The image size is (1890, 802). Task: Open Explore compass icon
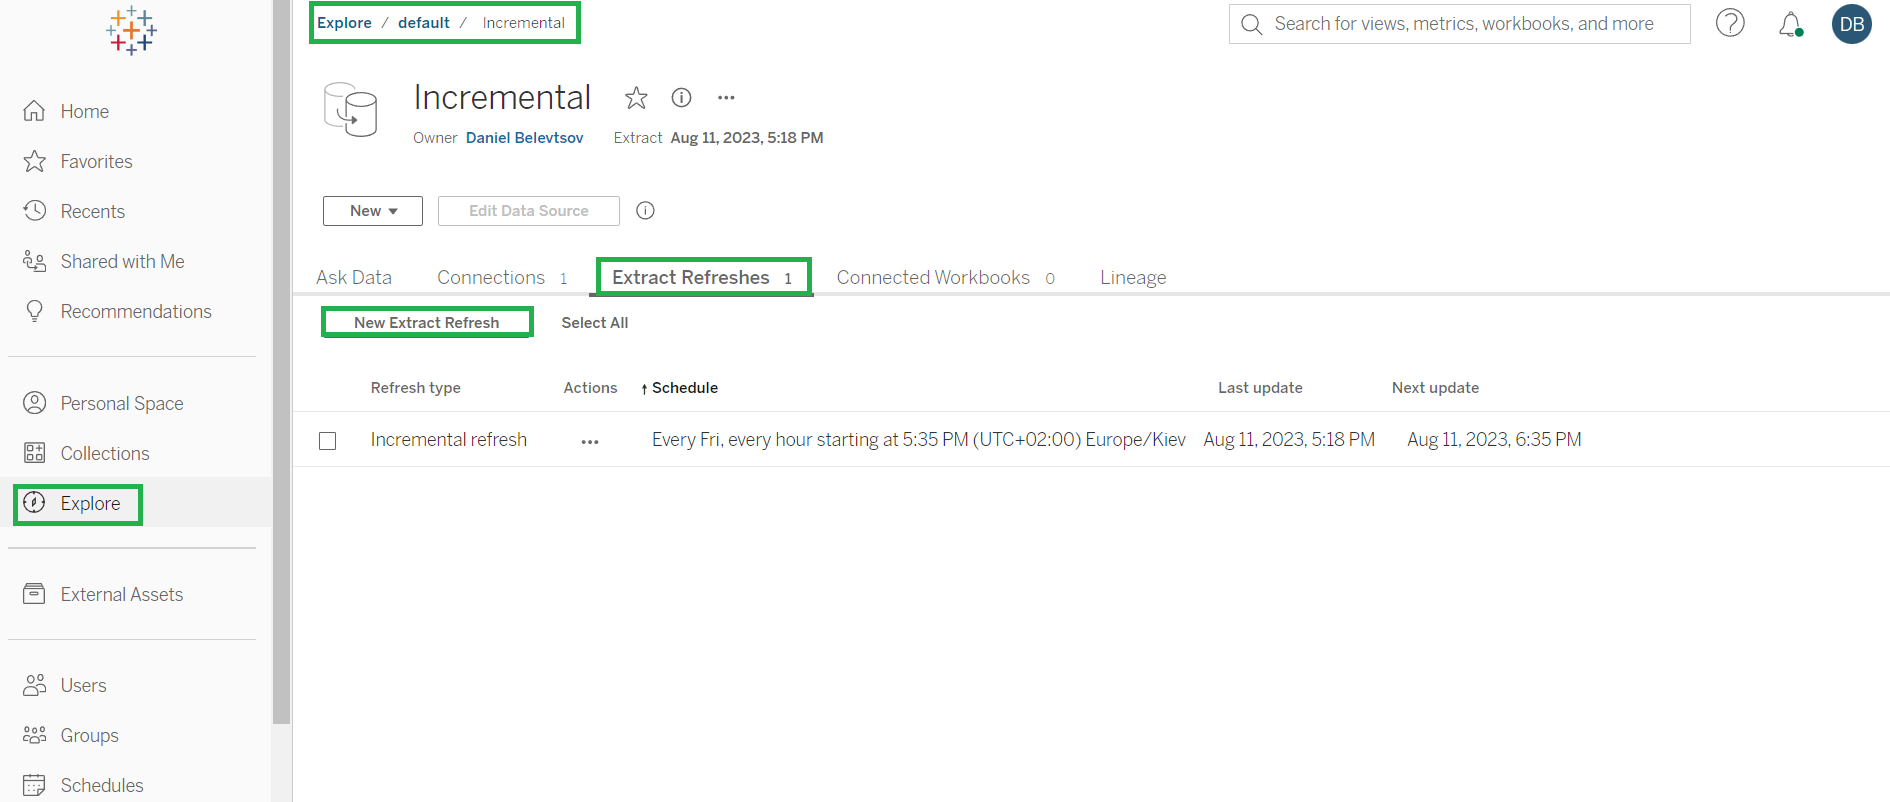34,503
